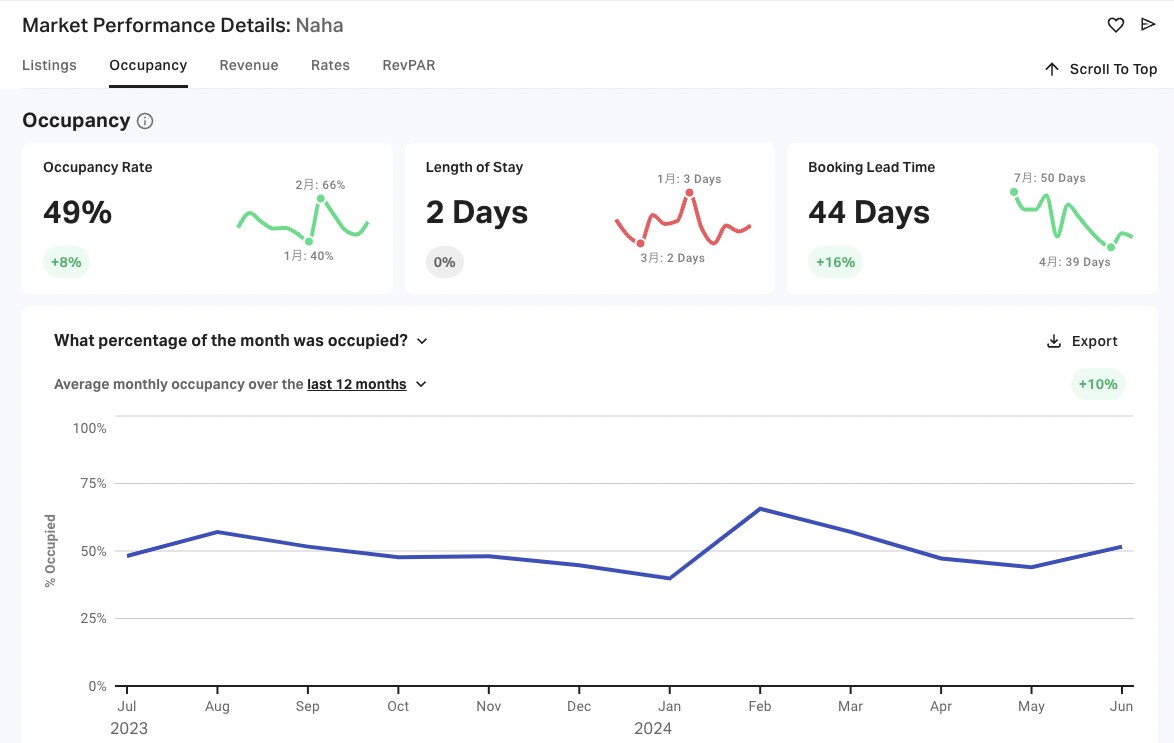1174x743 pixels.
Task: Click the 0% length of stay badge
Action: pyautogui.click(x=445, y=262)
